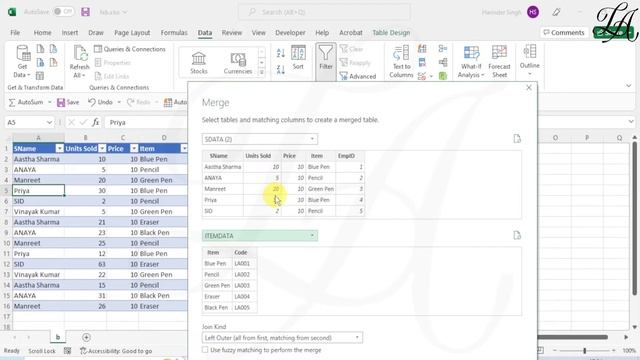Open the Formulas tab
The height and width of the screenshot is (360, 640).
point(174,33)
